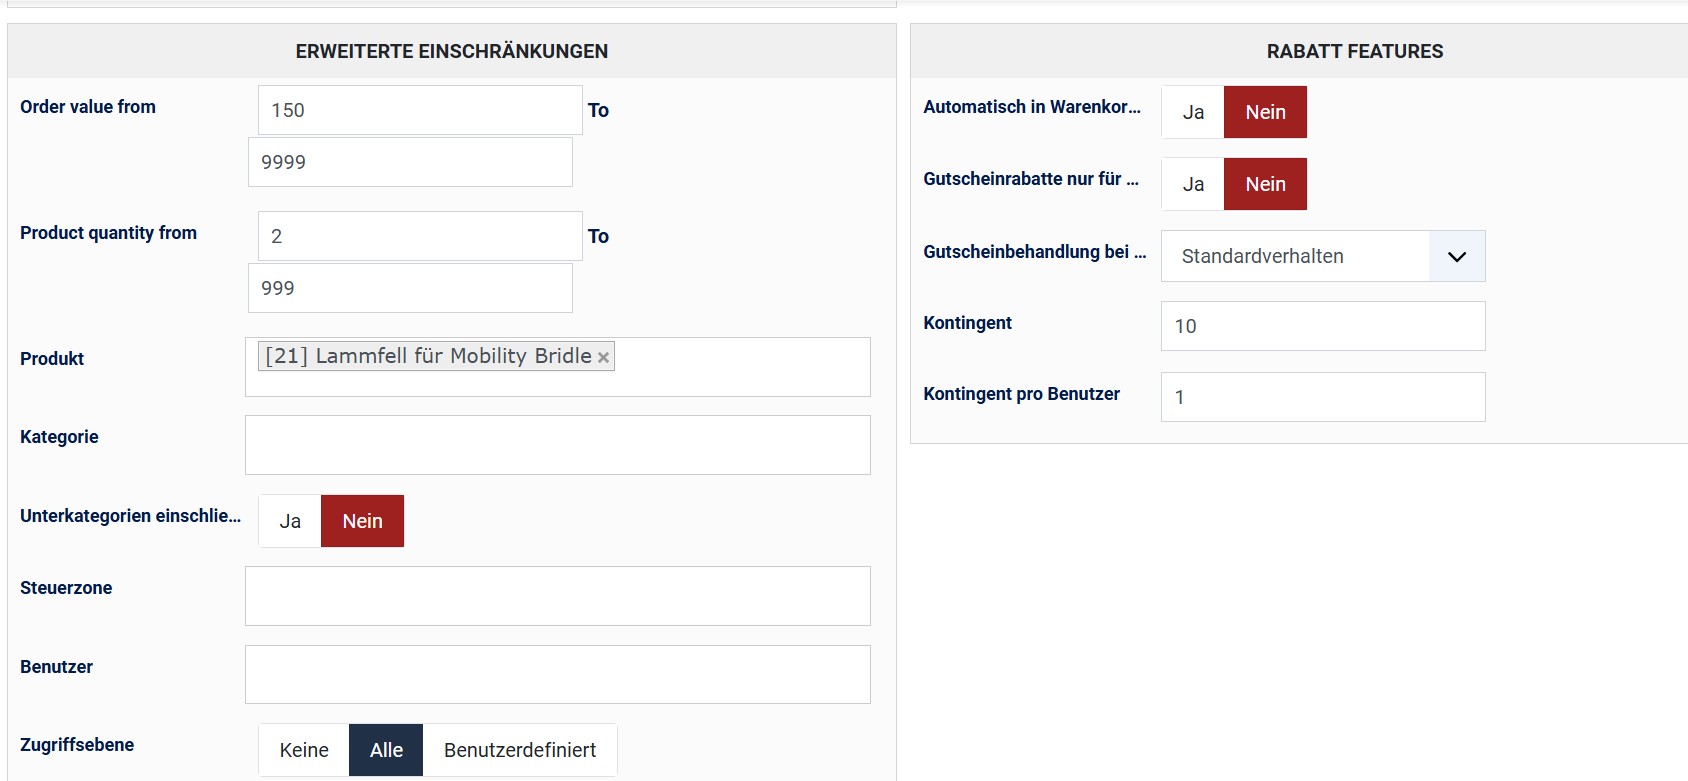Choose Nein for Unterkategorien einschließen
The width and height of the screenshot is (1688, 781).
[x=362, y=521]
